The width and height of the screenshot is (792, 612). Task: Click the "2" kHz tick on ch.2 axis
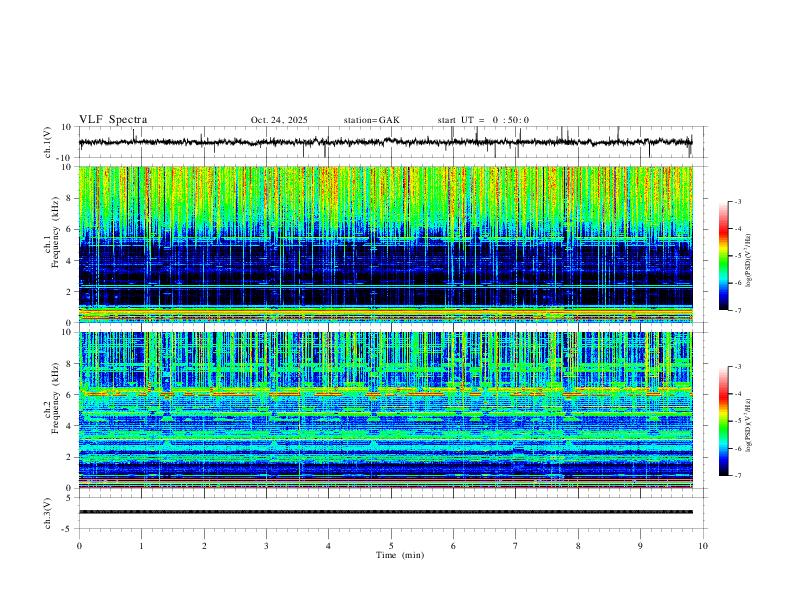(x=69, y=457)
